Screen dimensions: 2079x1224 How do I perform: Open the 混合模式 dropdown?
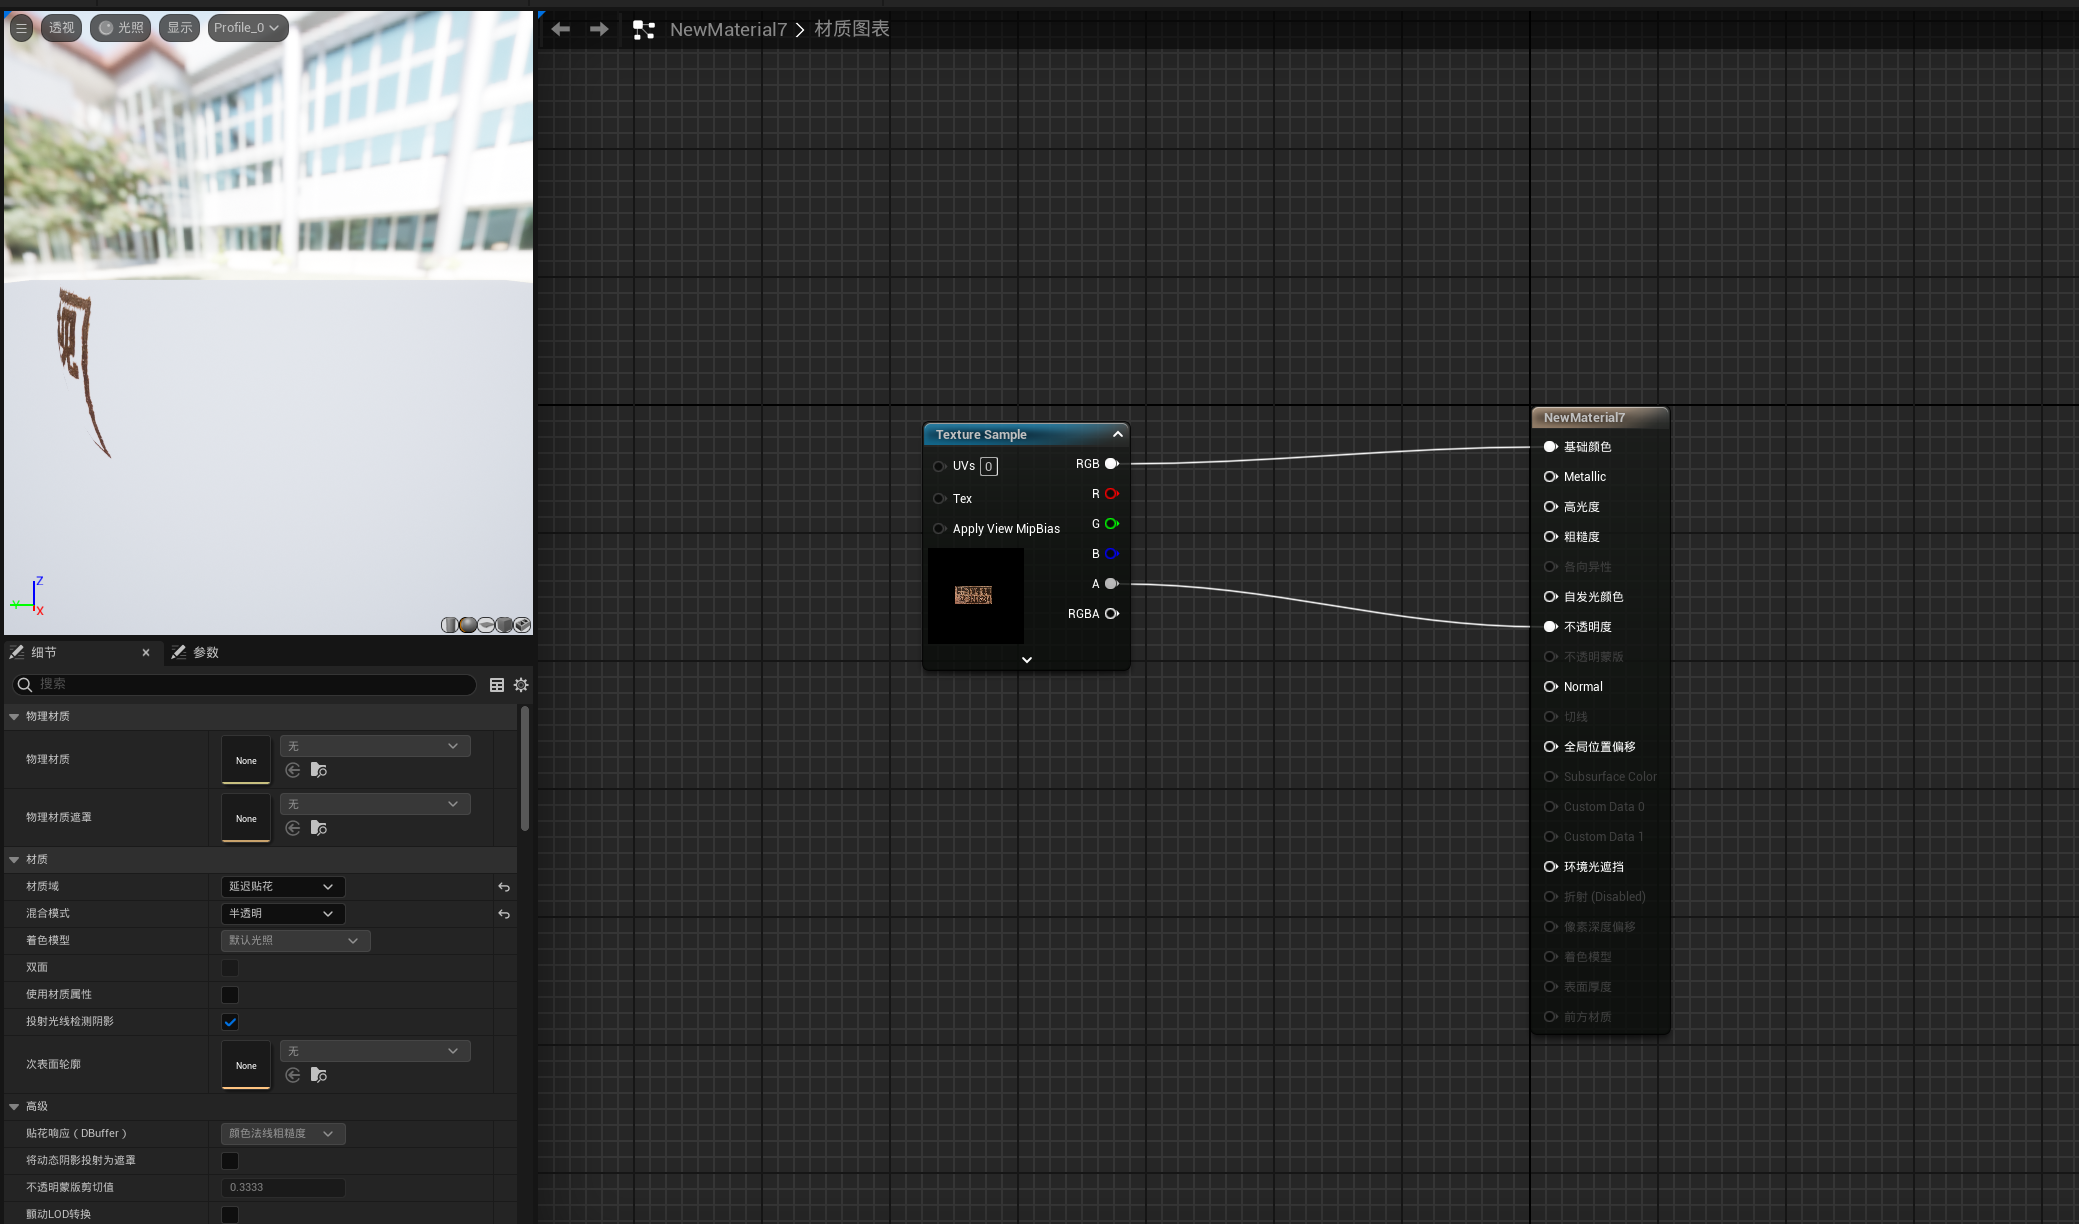[x=282, y=914]
